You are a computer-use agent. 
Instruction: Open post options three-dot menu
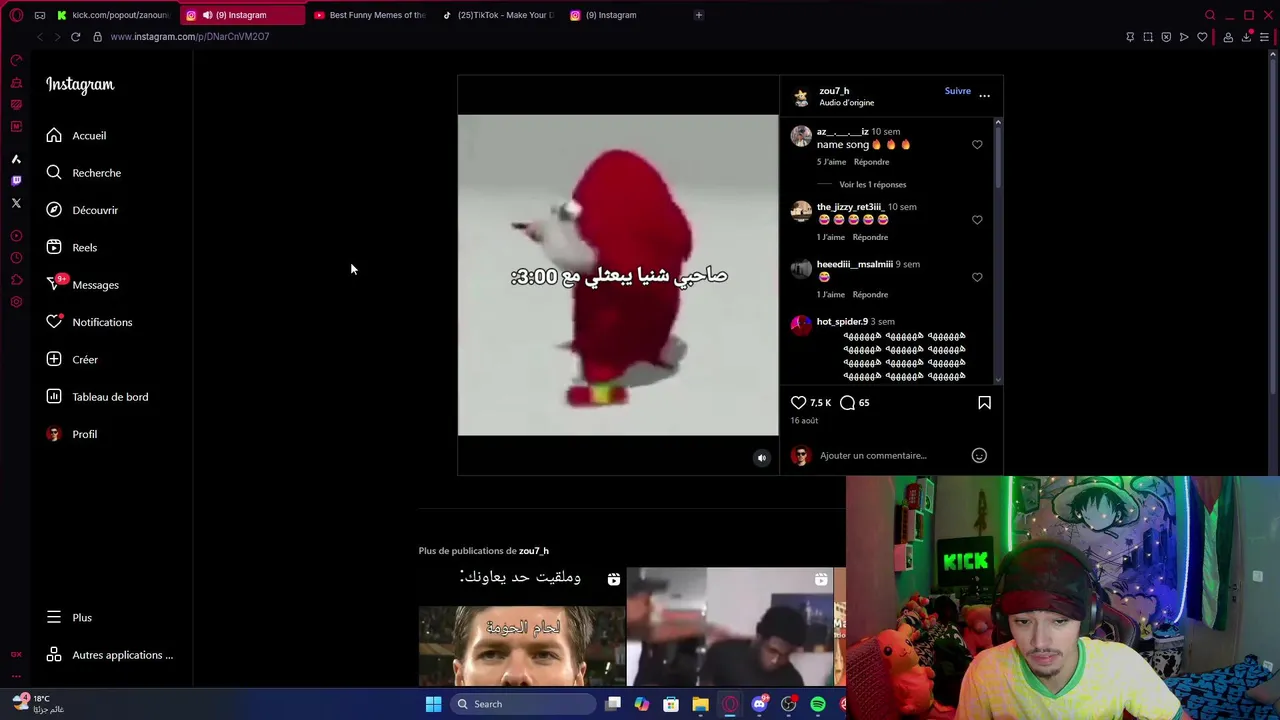coord(984,95)
